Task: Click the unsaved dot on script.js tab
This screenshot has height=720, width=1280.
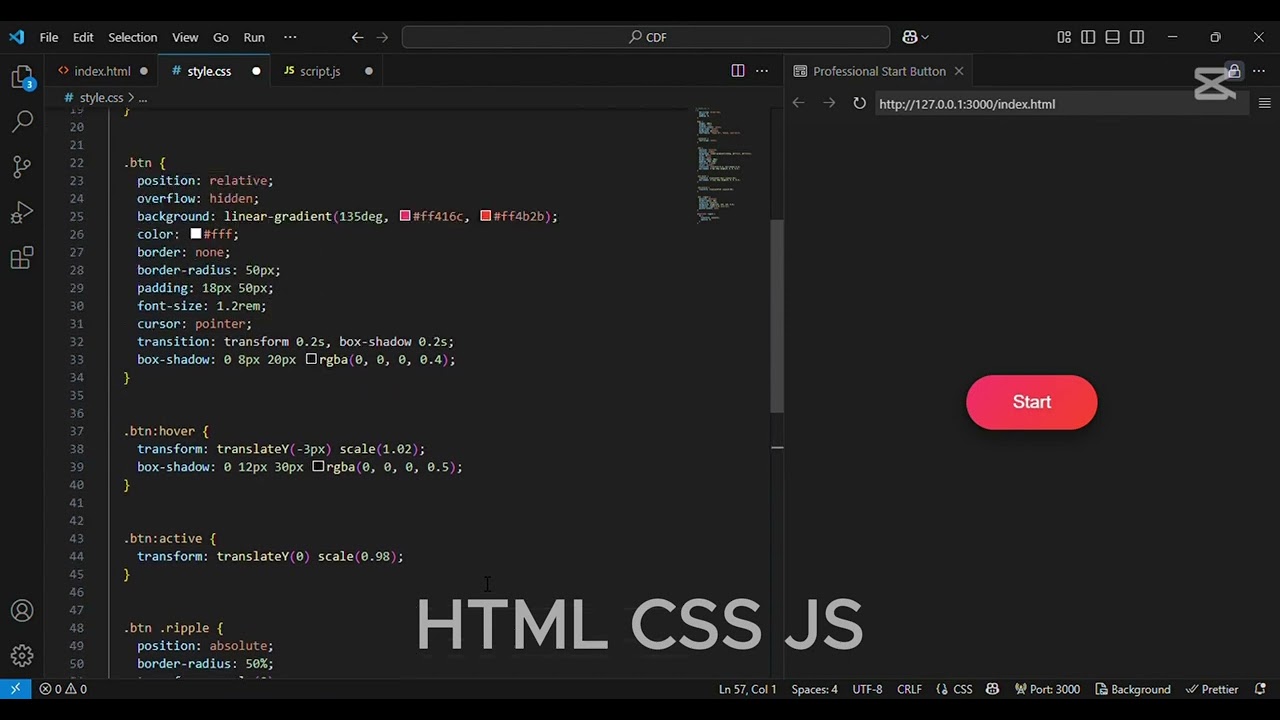Action: click(368, 71)
